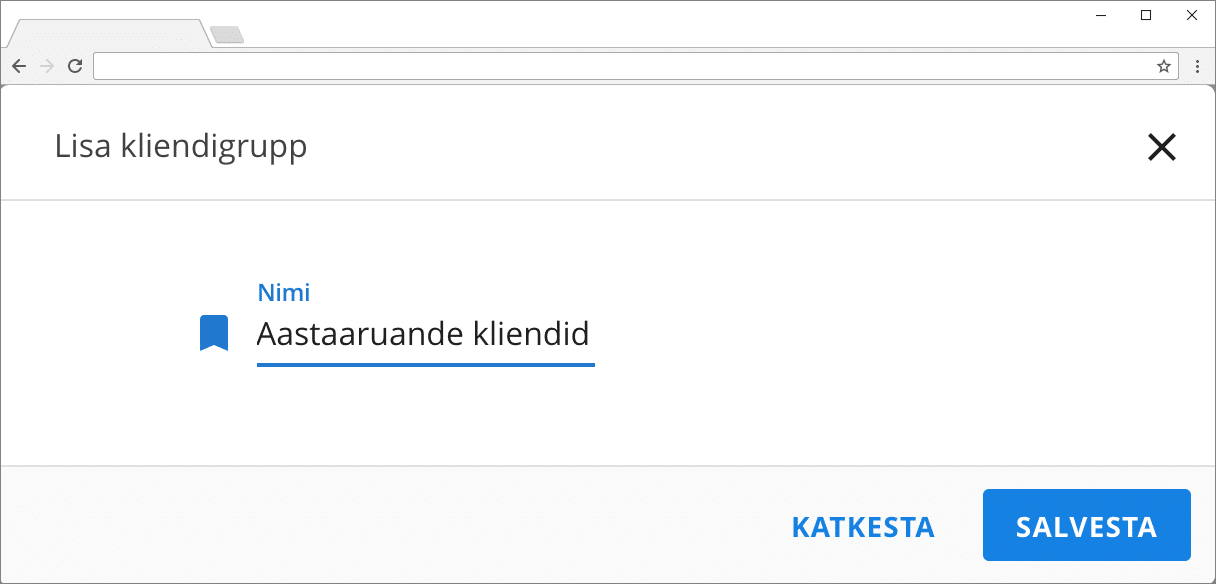The height and width of the screenshot is (584, 1216).
Task: Focus the browser address bar
Action: 620,66
